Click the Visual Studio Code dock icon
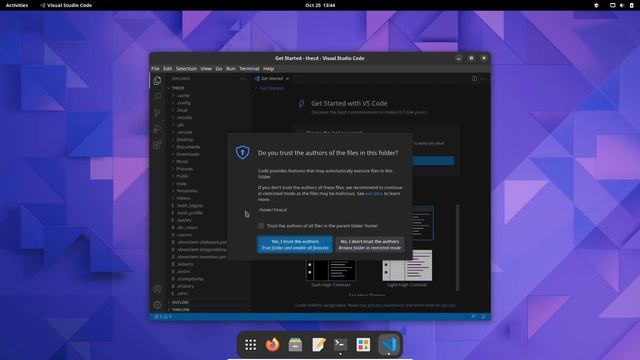Image resolution: width=640 pixels, height=360 pixels. click(389, 344)
